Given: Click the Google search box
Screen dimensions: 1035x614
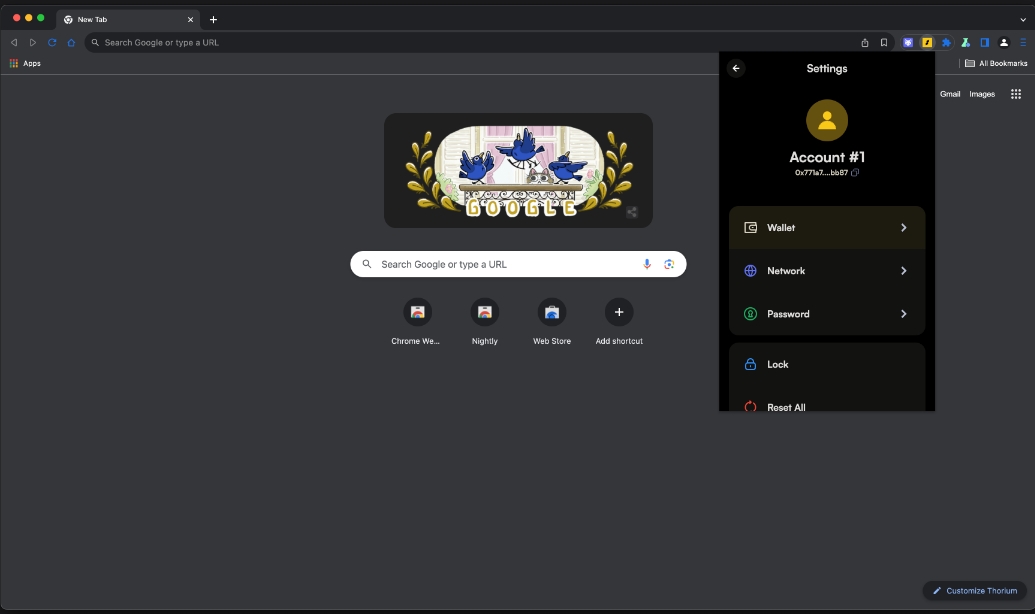Looking at the screenshot, I should point(518,264).
